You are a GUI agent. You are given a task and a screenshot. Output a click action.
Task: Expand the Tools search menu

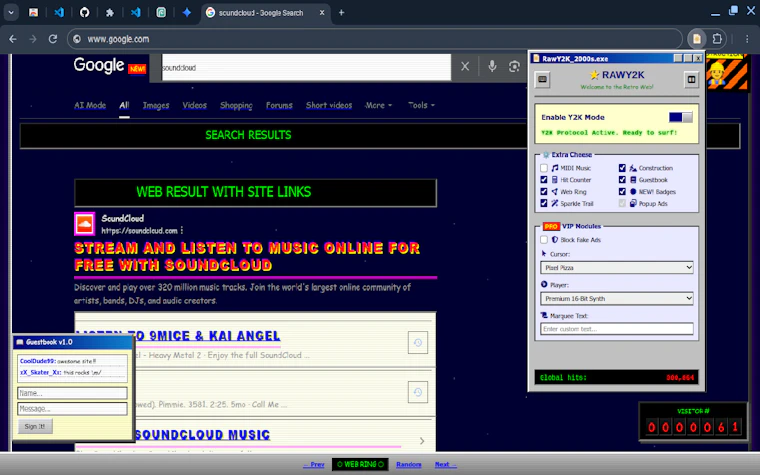point(421,105)
